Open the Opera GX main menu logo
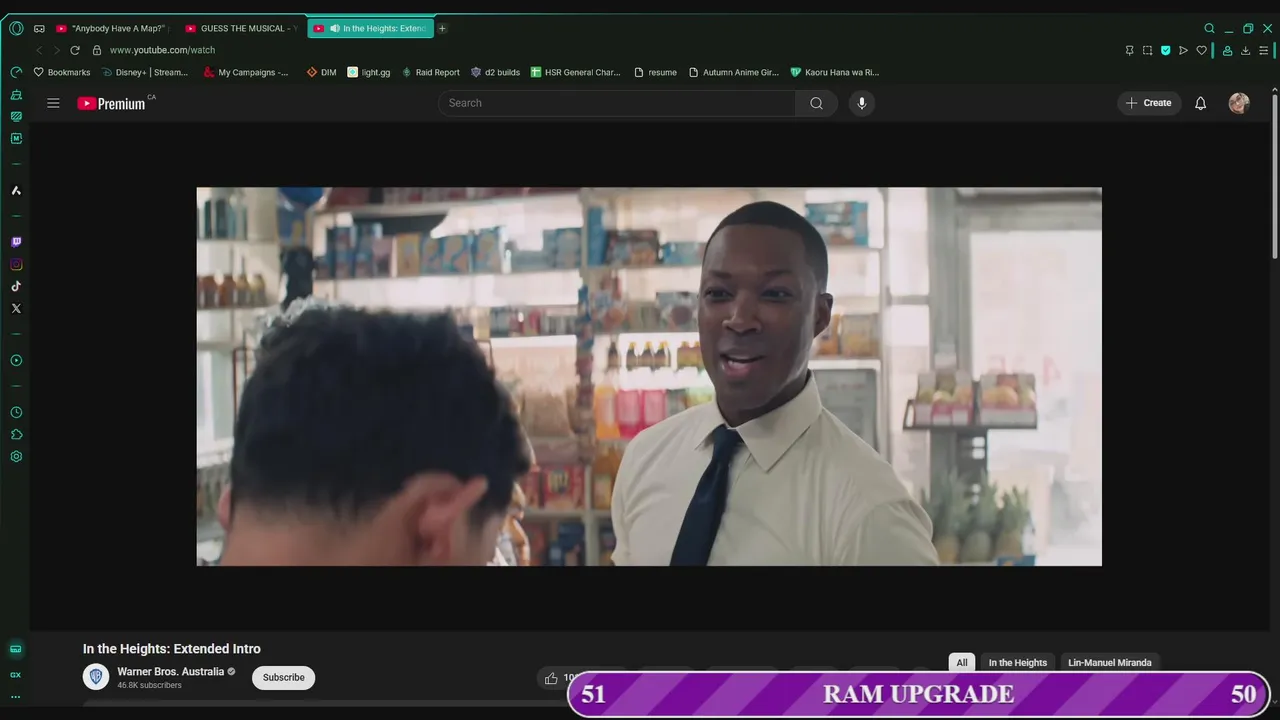The image size is (1280, 720). tap(16, 28)
